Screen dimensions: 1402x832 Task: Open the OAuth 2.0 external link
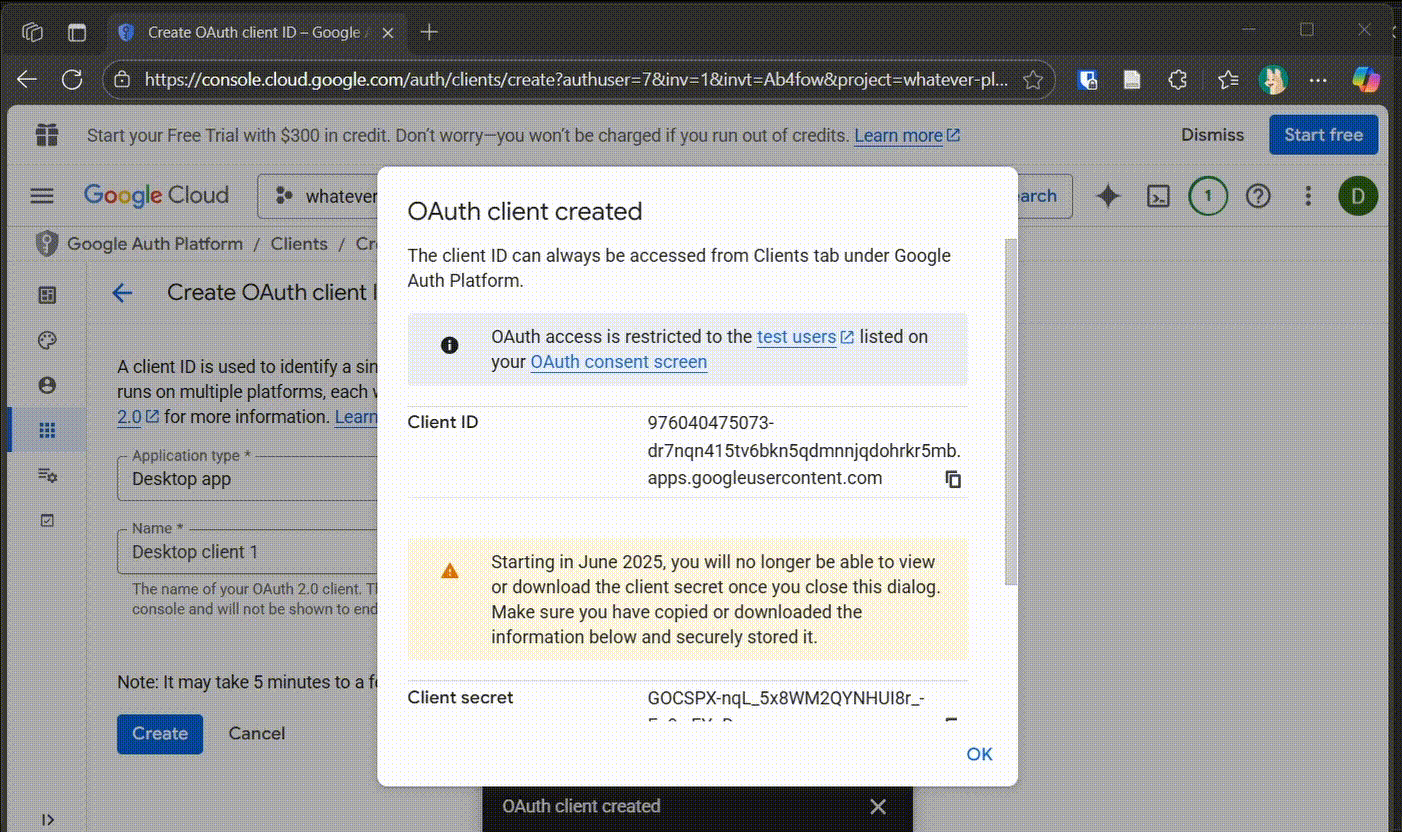[x=138, y=417]
